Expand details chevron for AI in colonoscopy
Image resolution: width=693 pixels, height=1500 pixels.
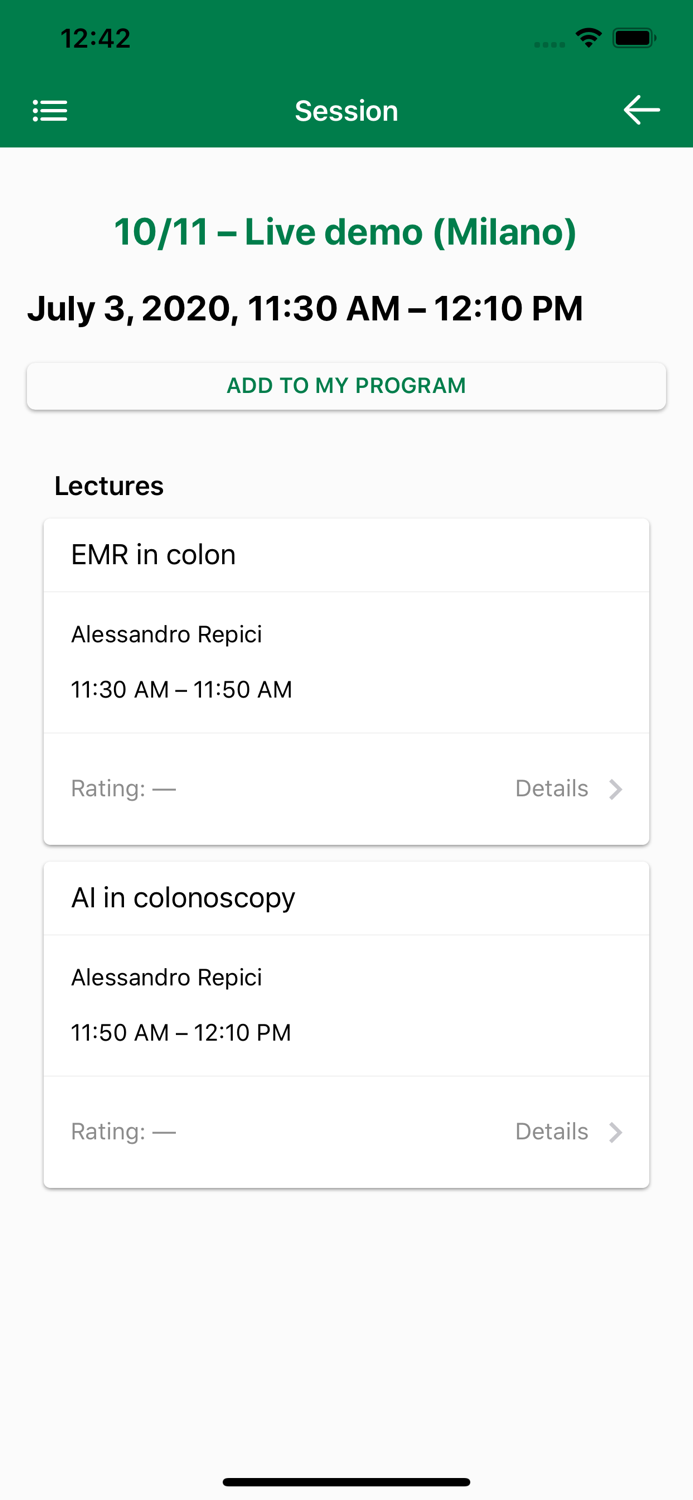pyautogui.click(x=616, y=1132)
